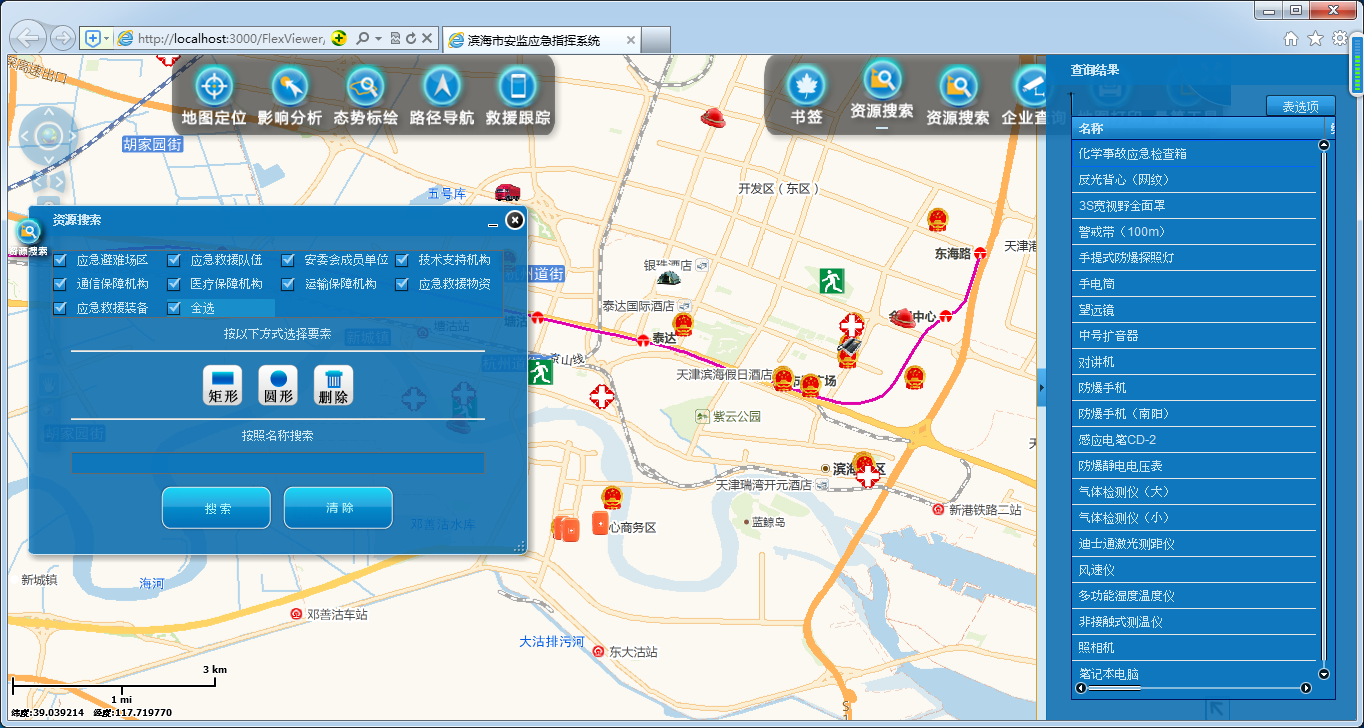Click the localhost address bar
Screen dimensions: 1364x728
(x=232, y=39)
